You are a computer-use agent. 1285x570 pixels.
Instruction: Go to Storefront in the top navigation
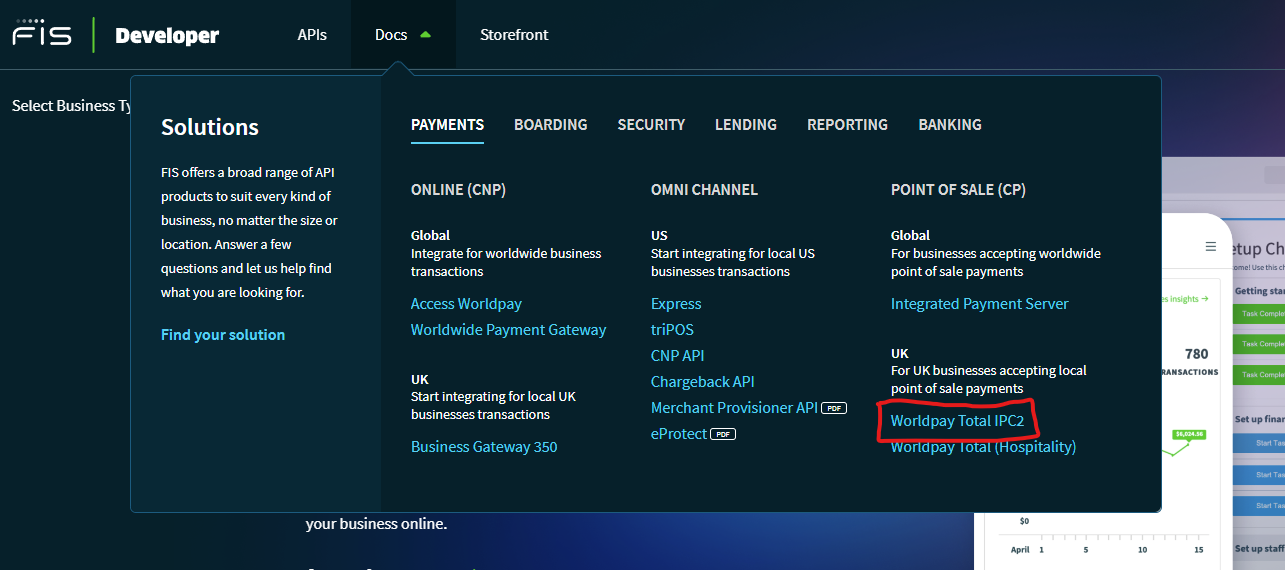pos(514,35)
